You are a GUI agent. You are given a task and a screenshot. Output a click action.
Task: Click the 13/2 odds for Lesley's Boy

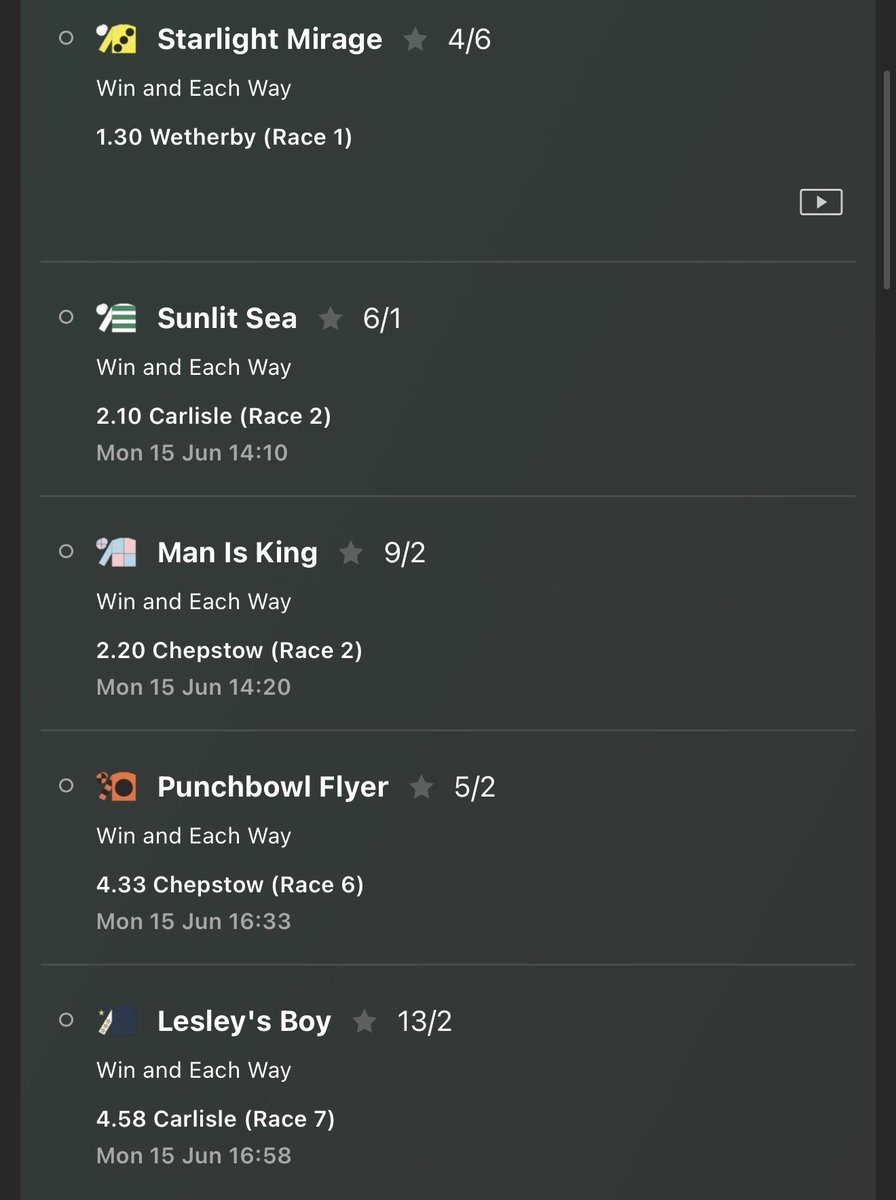coord(424,1022)
